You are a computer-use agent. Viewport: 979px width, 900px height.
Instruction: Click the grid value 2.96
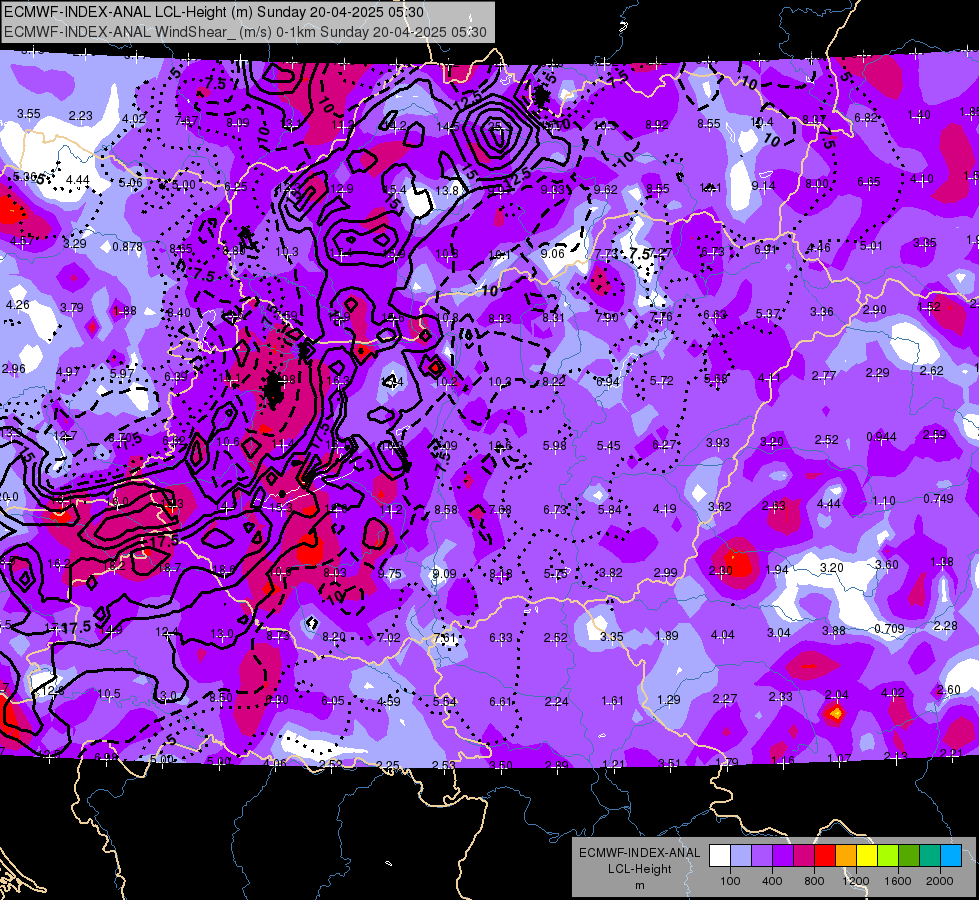click(x=14, y=368)
